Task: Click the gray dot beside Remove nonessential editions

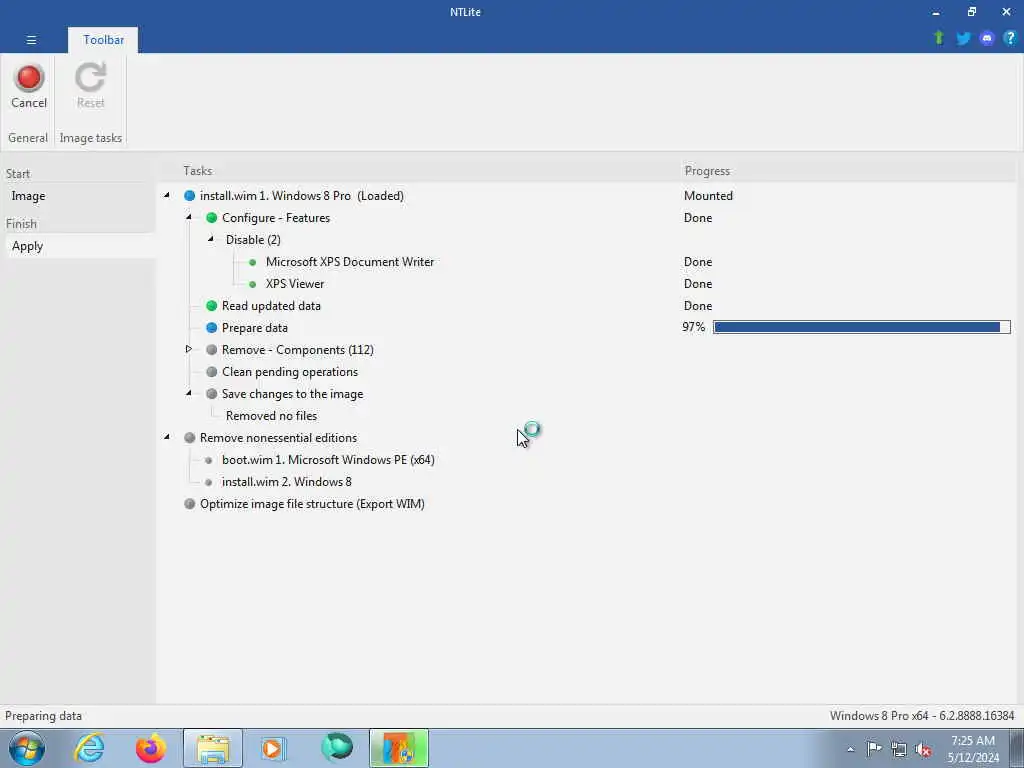Action: pyautogui.click(x=189, y=438)
